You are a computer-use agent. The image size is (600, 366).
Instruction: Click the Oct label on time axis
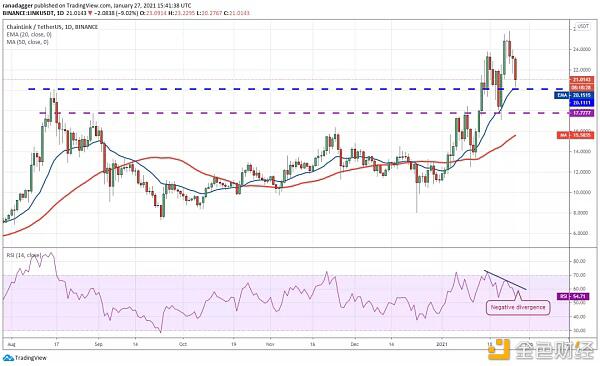pos(183,344)
